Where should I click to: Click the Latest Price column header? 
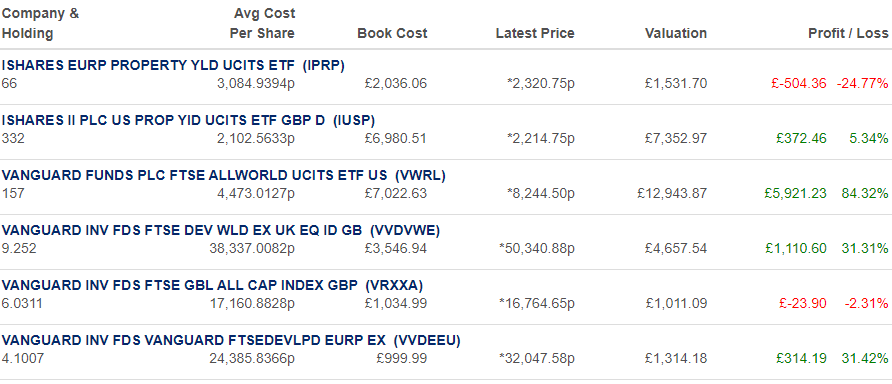[535, 34]
